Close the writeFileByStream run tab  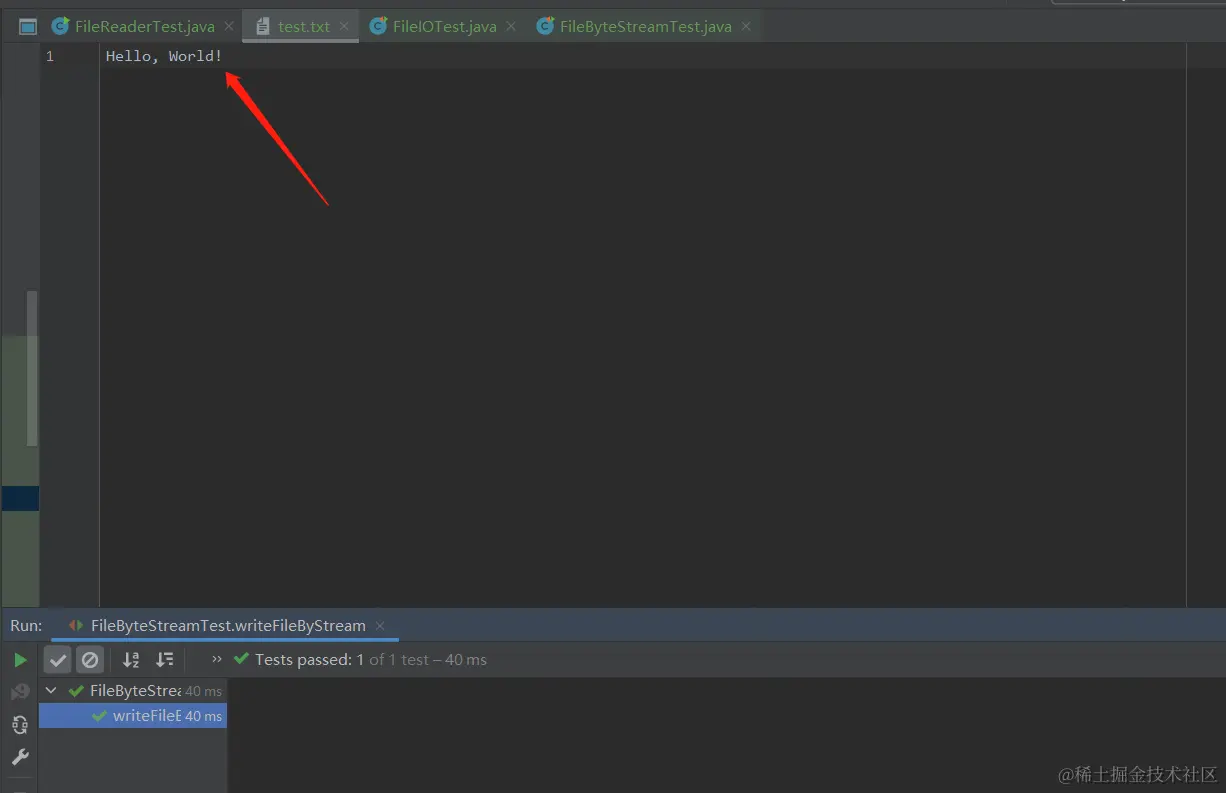pyautogui.click(x=380, y=626)
